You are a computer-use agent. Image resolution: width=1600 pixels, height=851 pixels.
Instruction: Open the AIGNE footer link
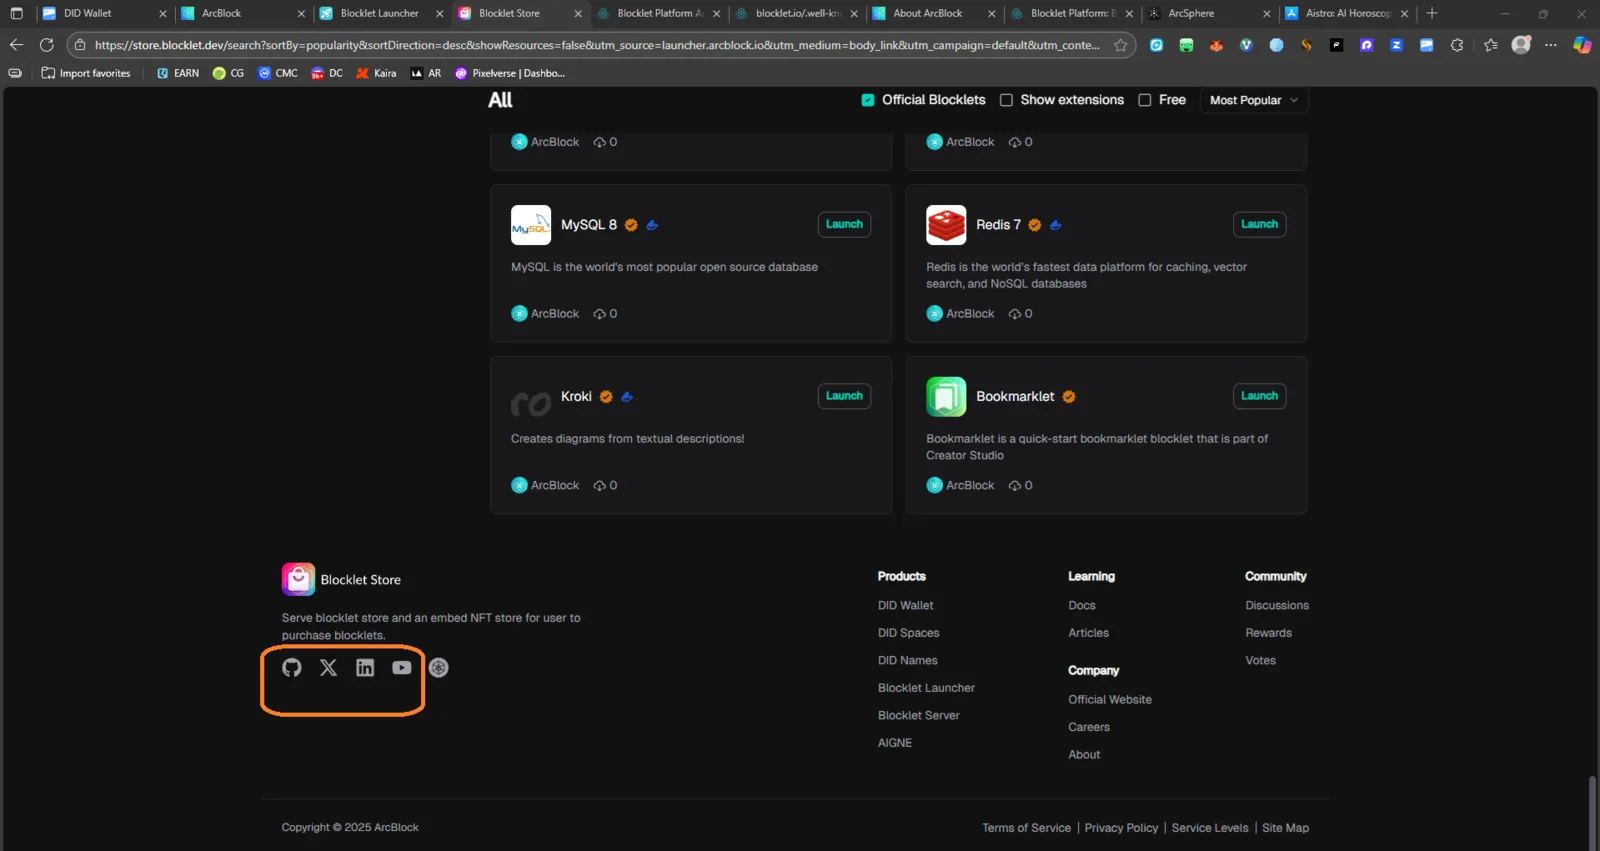point(895,743)
